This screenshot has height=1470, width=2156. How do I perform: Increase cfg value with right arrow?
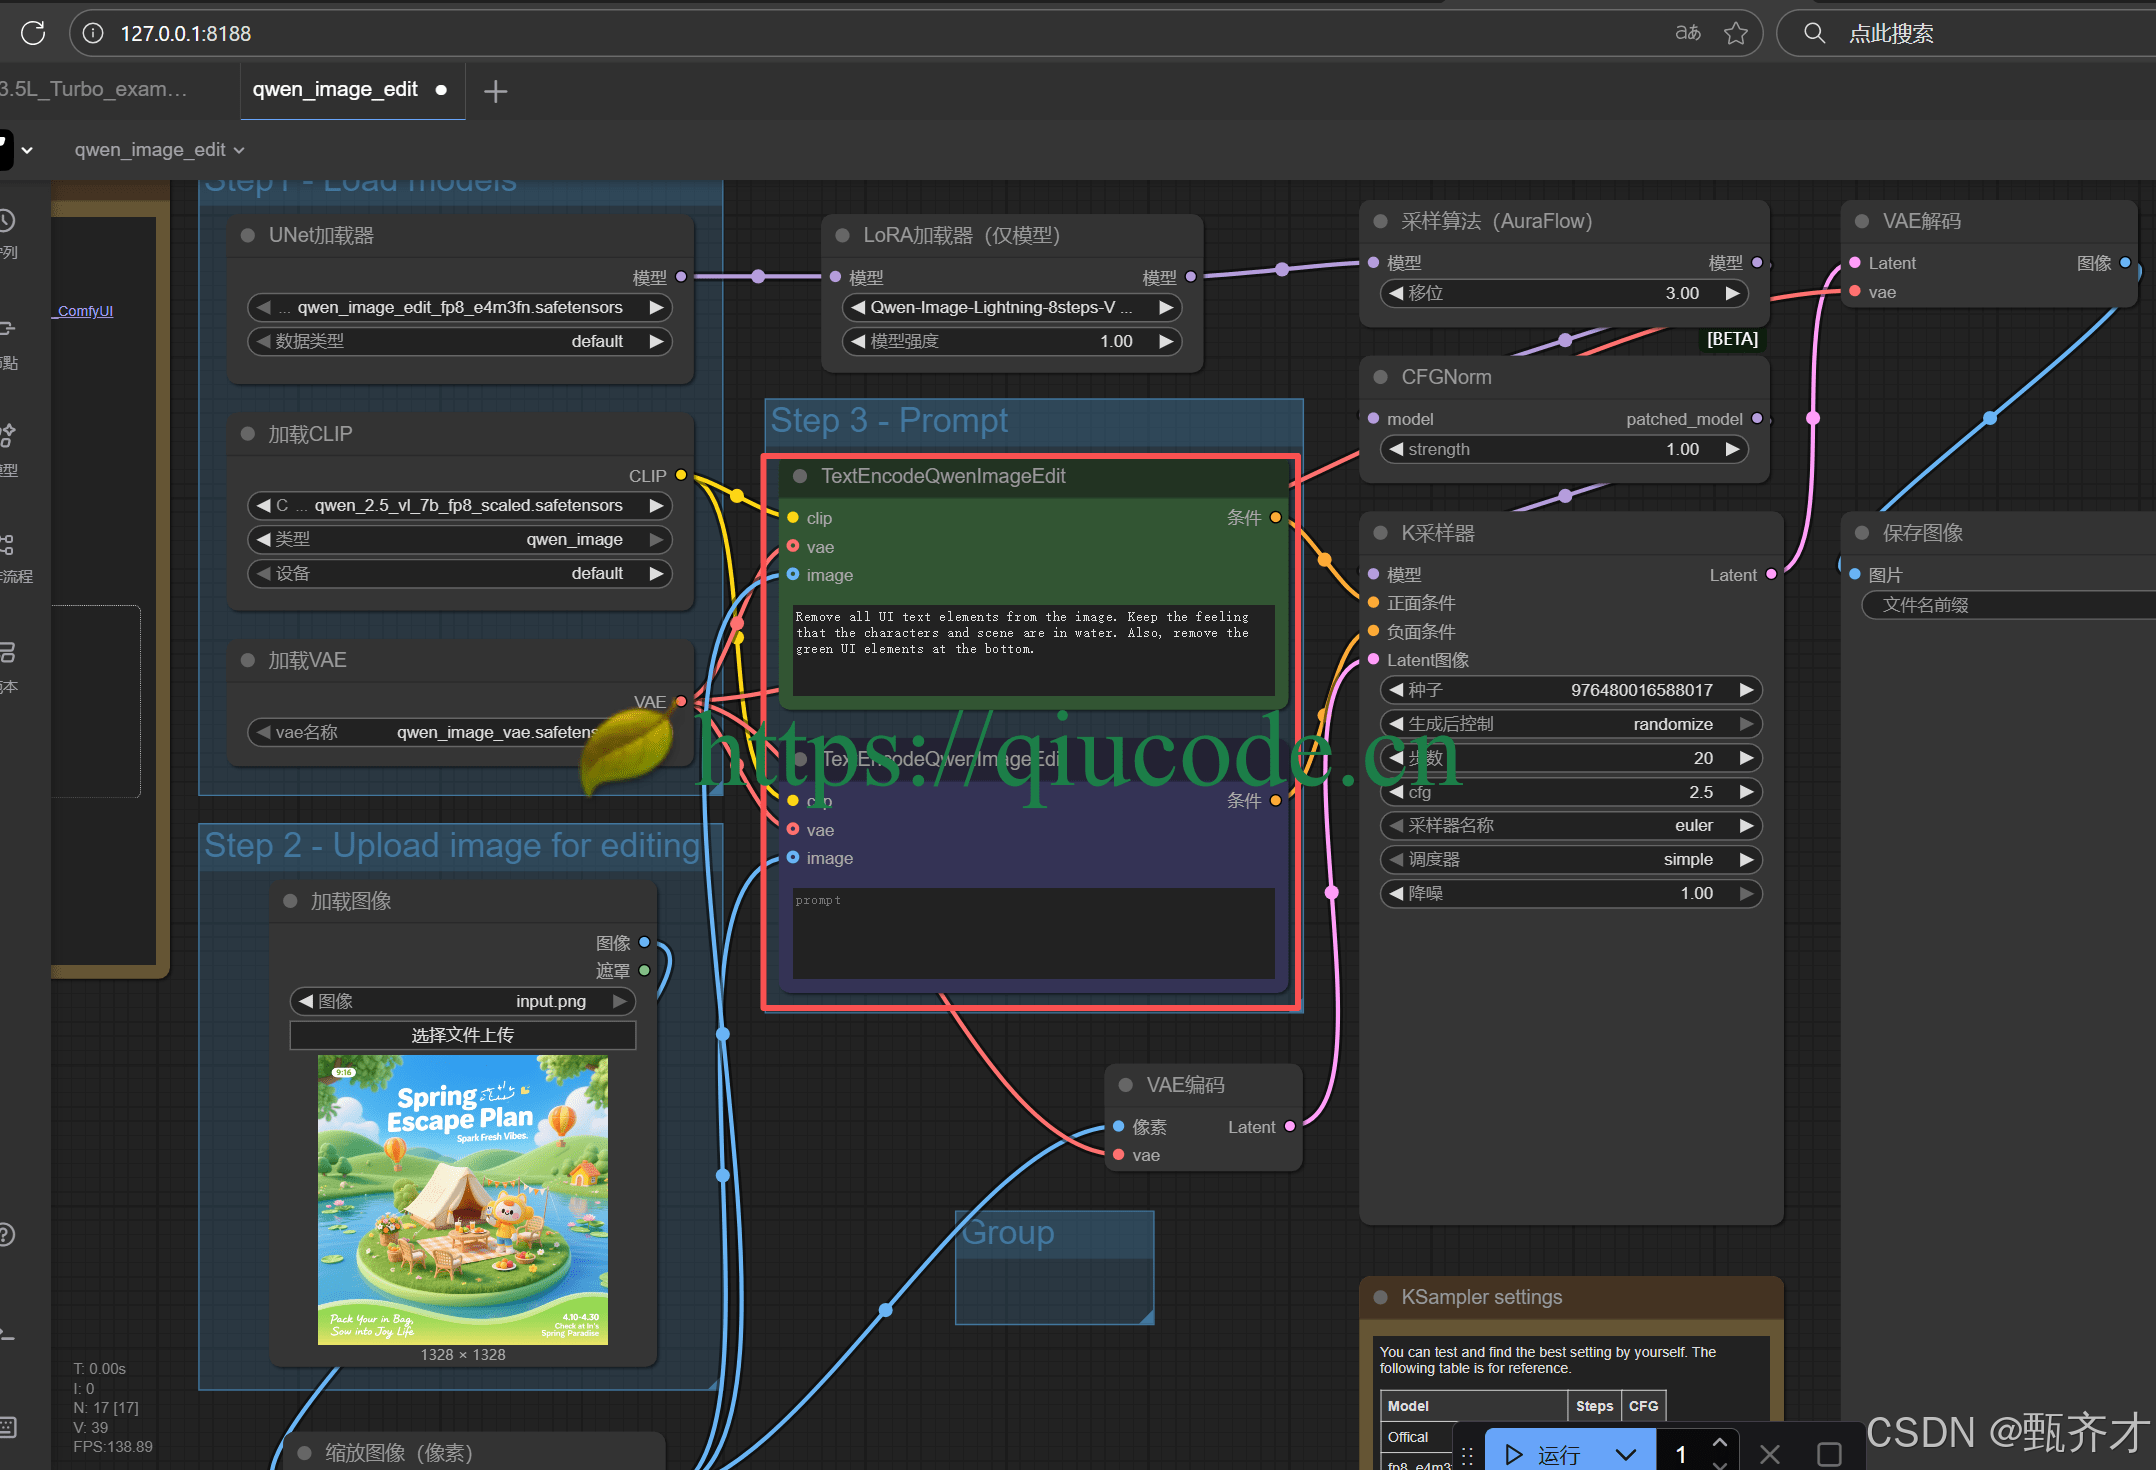click(x=1746, y=792)
